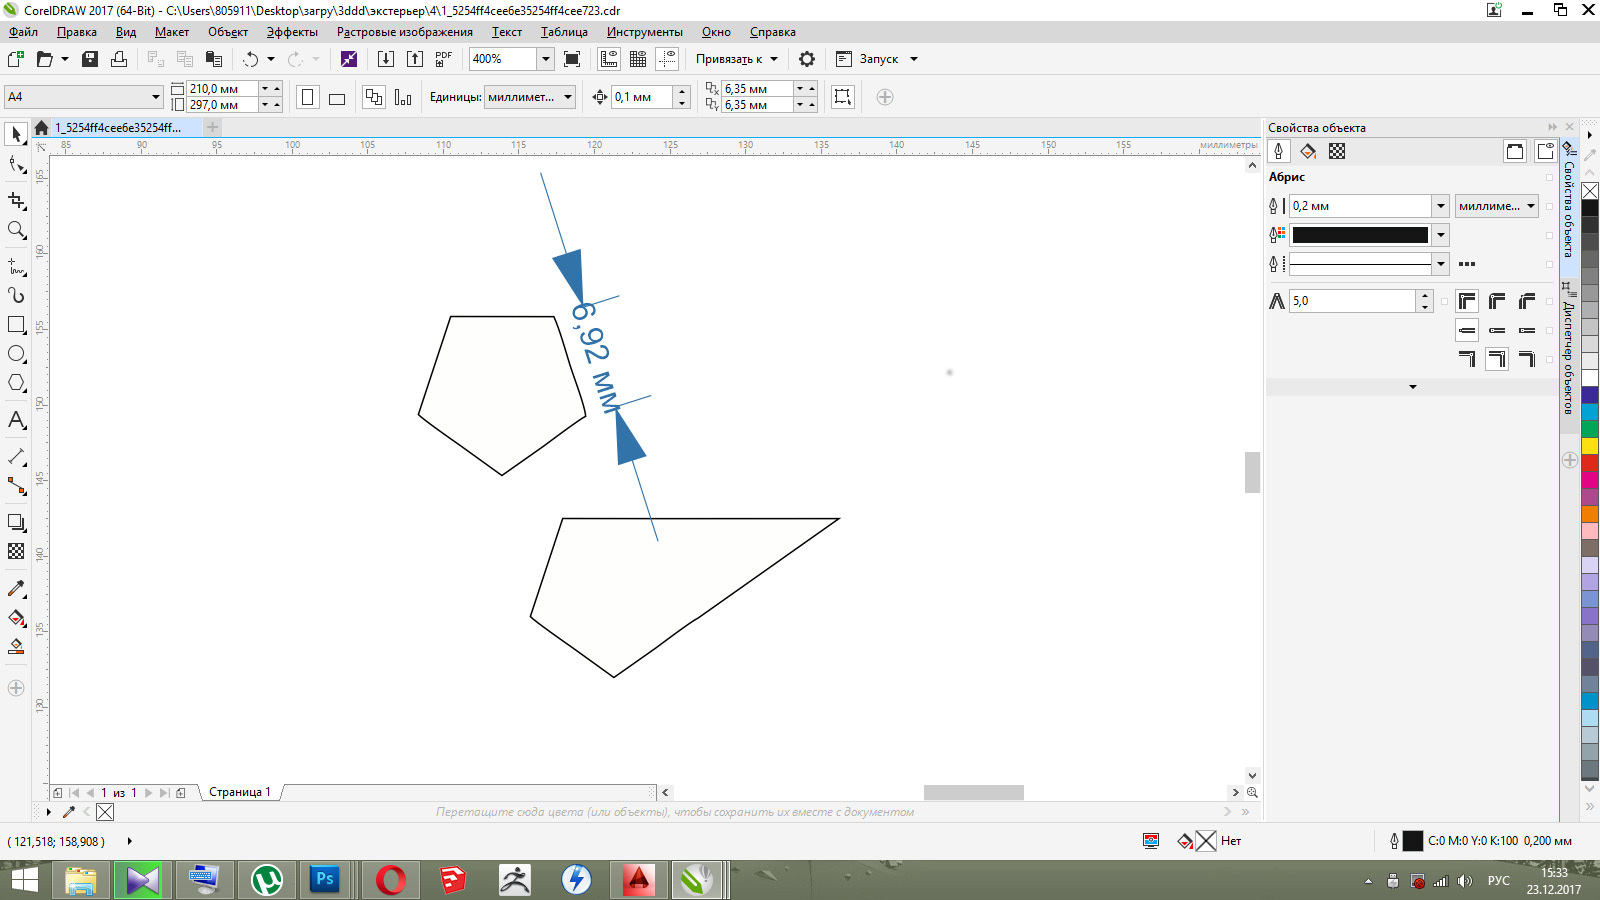
Task: Toggle show grid button
Action: coord(638,59)
